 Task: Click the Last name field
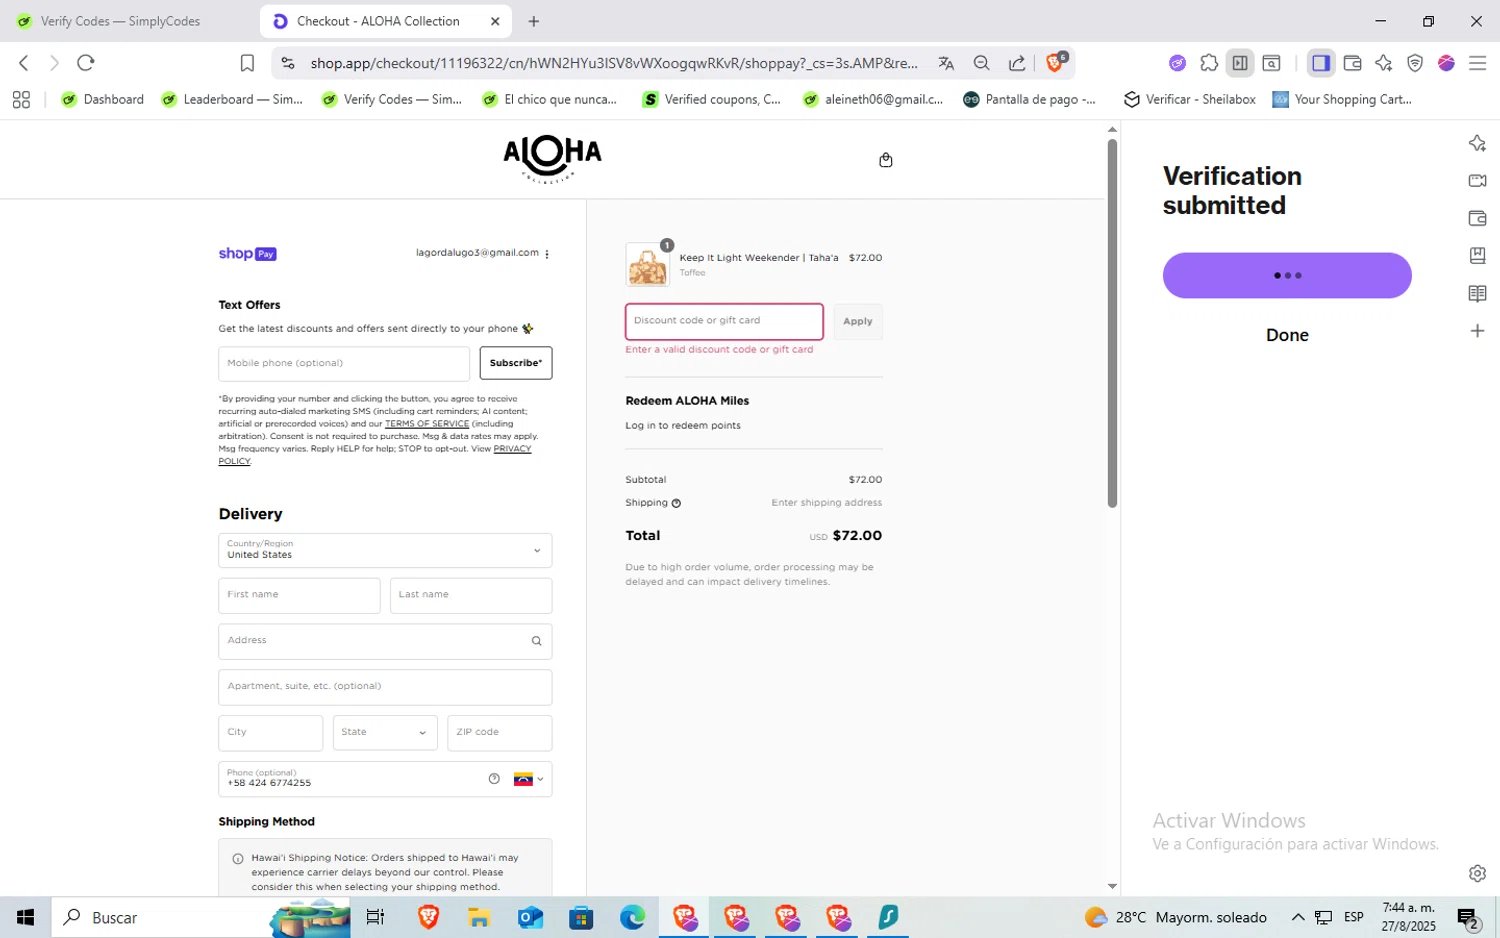click(x=471, y=595)
